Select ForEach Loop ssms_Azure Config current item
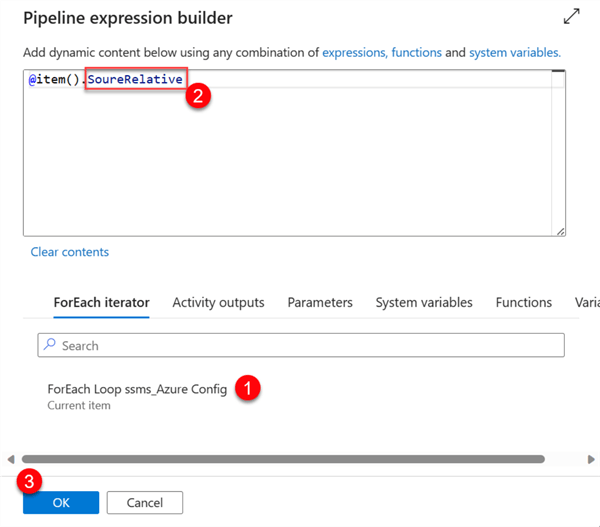The height and width of the screenshot is (527, 600). [137, 396]
